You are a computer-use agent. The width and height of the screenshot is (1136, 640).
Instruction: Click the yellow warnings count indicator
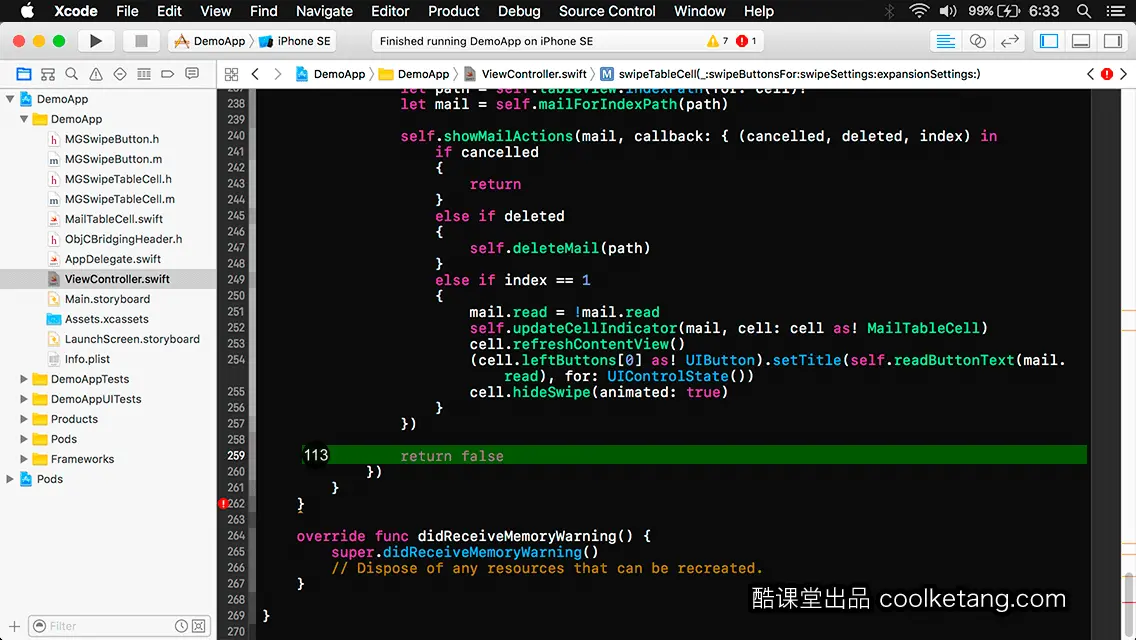(717, 41)
